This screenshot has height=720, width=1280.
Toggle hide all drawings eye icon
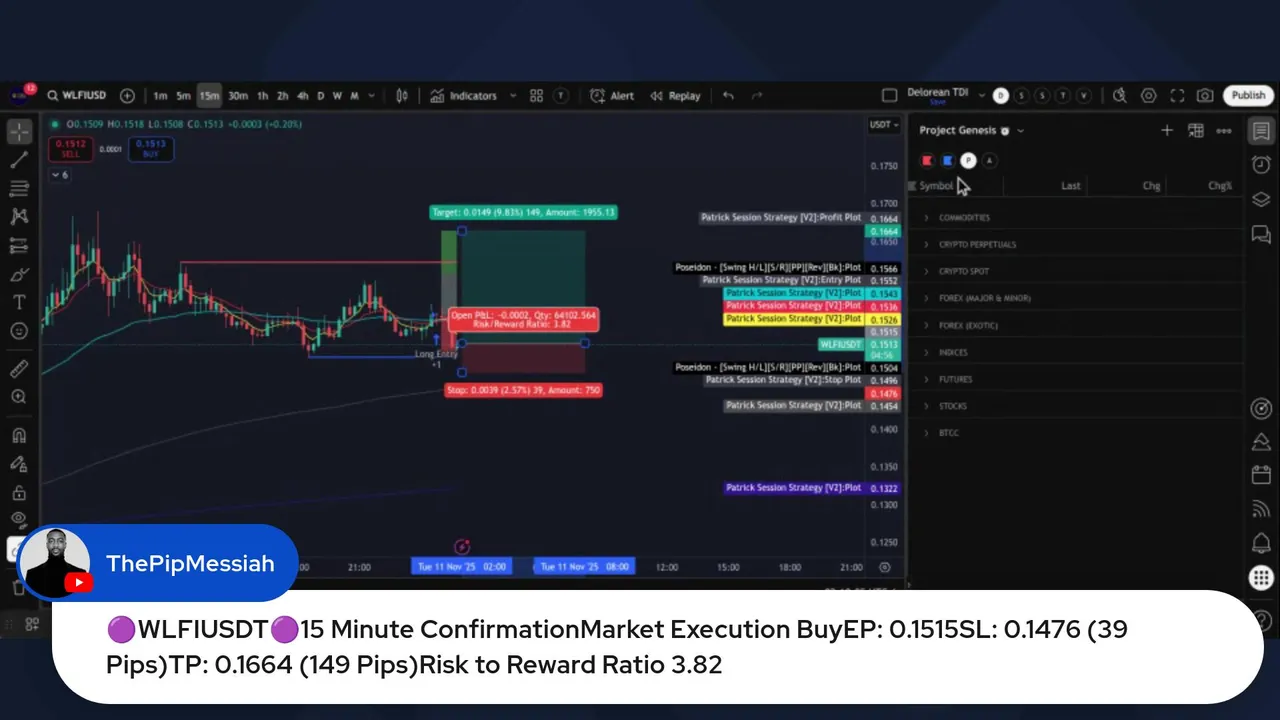coord(19,519)
